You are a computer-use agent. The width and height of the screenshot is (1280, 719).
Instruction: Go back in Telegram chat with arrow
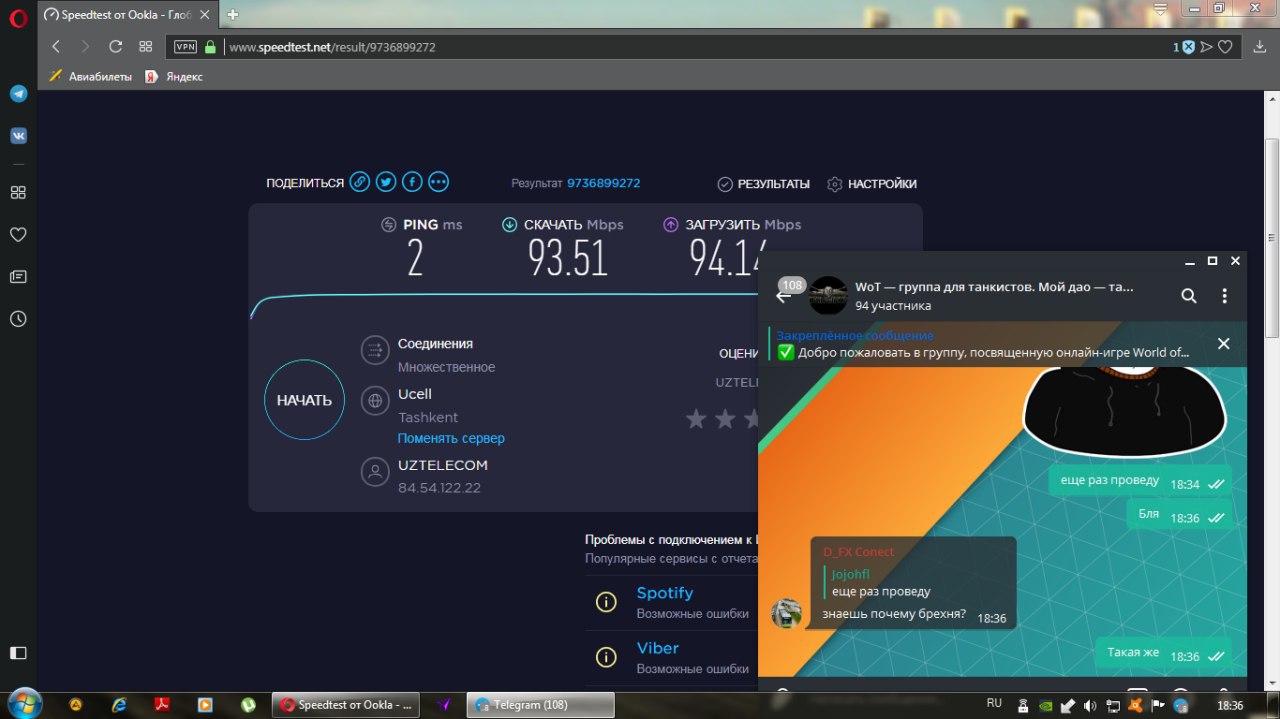(783, 296)
